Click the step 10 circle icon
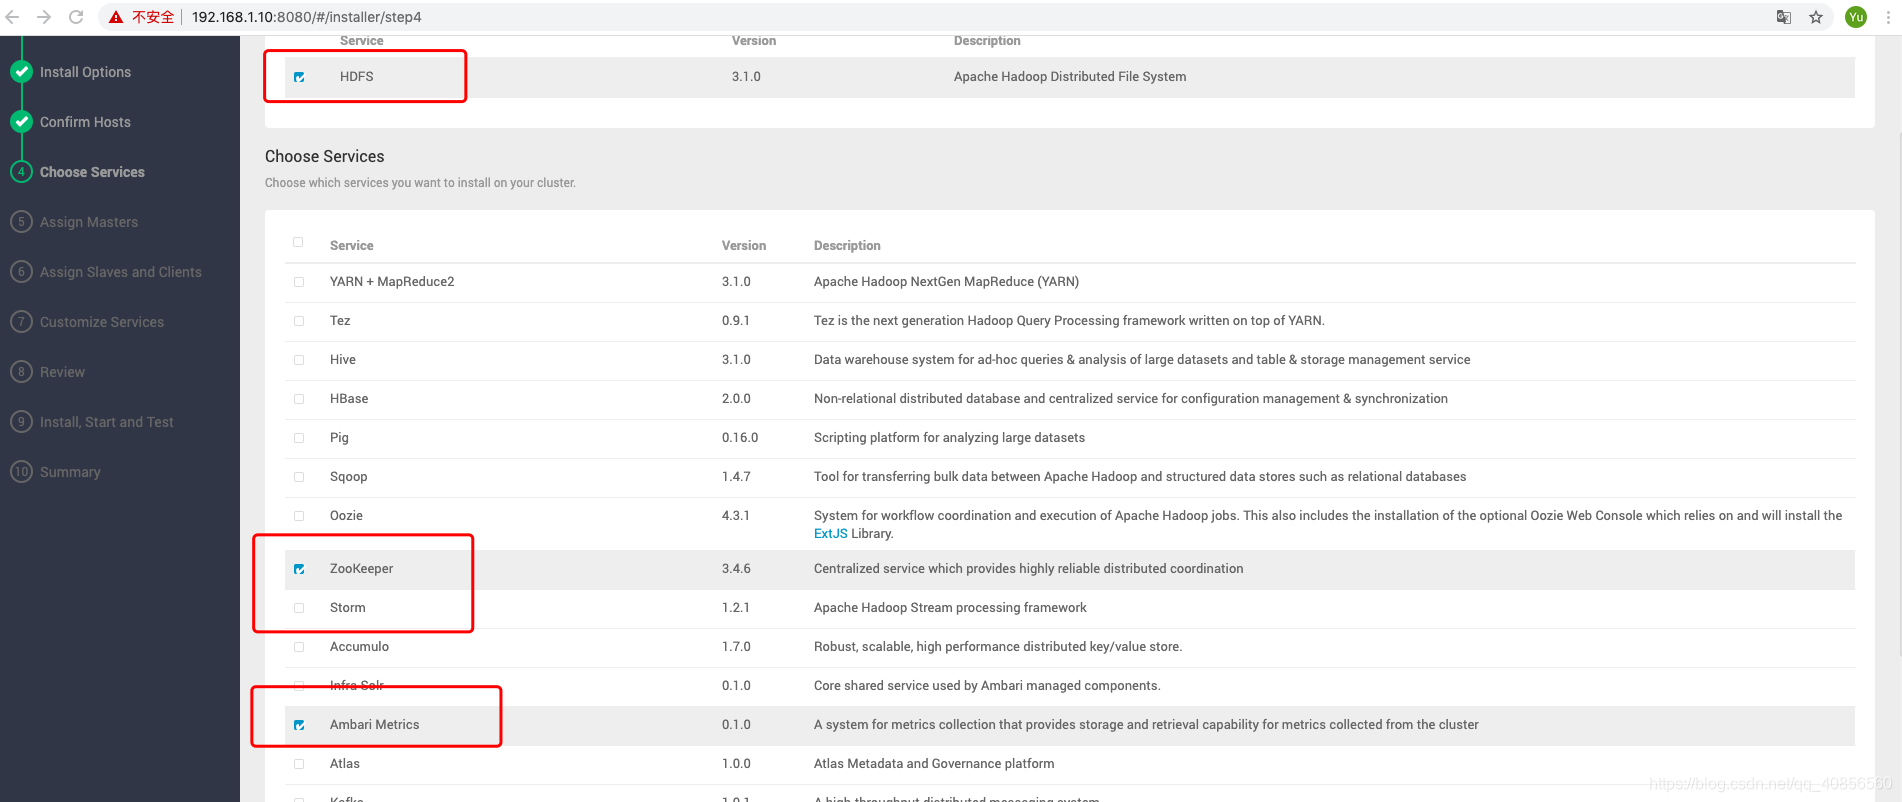Image resolution: width=1902 pixels, height=802 pixels. pos(21,472)
